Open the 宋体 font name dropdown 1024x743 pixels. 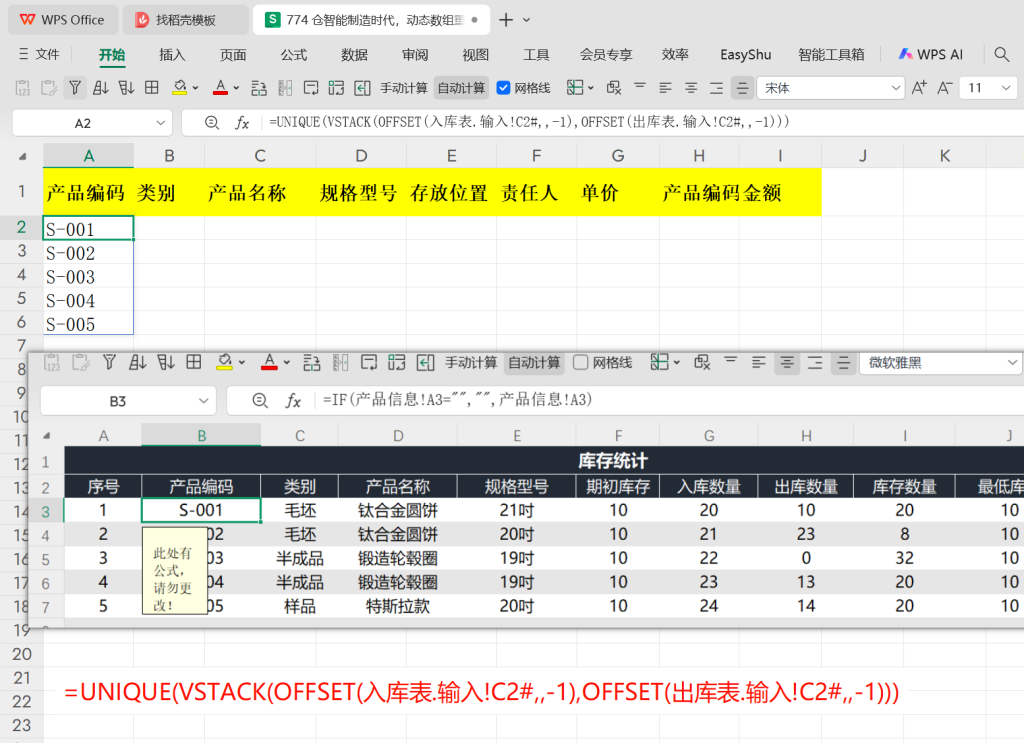pos(896,88)
